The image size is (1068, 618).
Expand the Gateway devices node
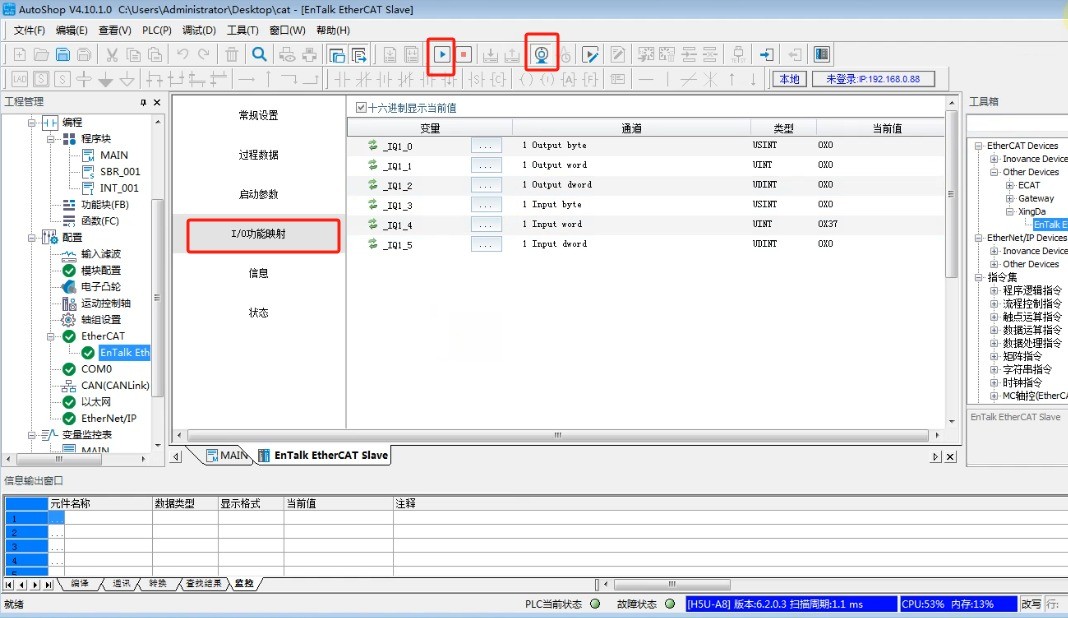[x=1010, y=198]
